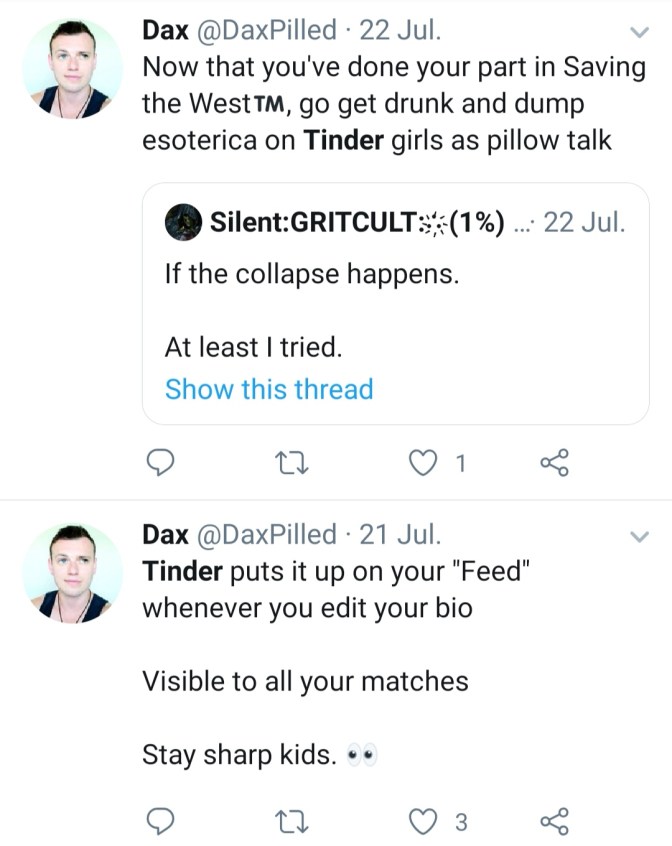Retweet the Tinder Feed tweet
Image resolution: width=672 pixels, height=846 pixels.
pyautogui.click(x=289, y=822)
